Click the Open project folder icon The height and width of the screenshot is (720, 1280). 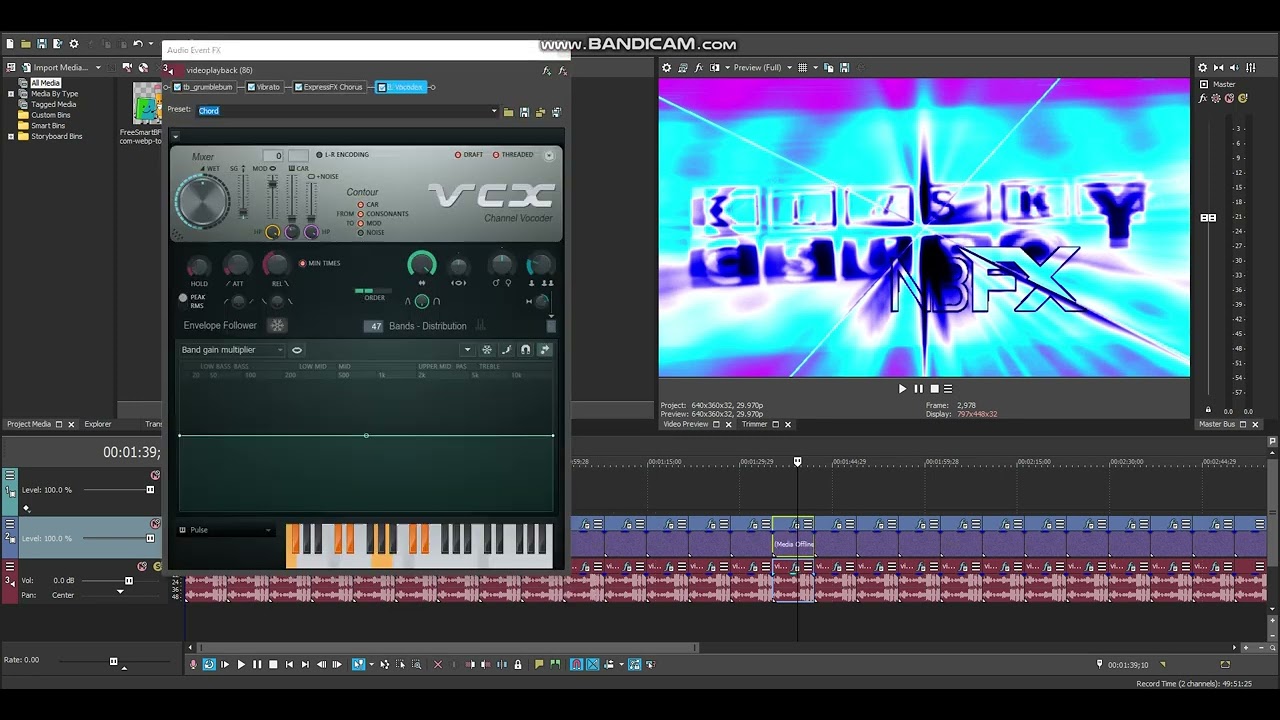tap(26, 44)
